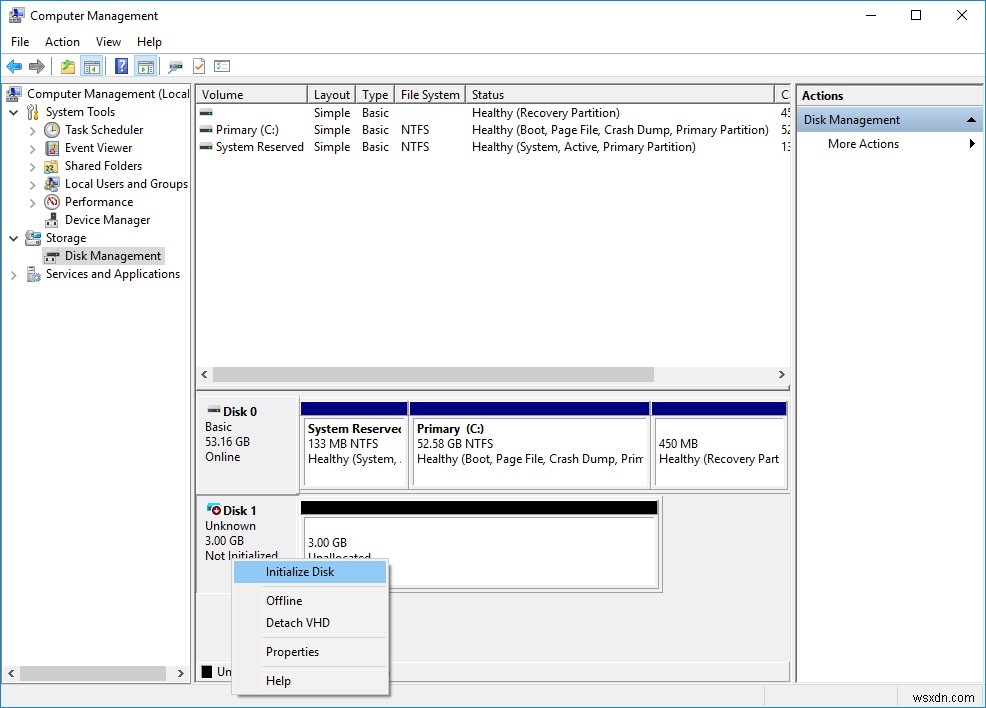
Task: Click tree pane scroll right arrow
Action: pyautogui.click(x=181, y=673)
